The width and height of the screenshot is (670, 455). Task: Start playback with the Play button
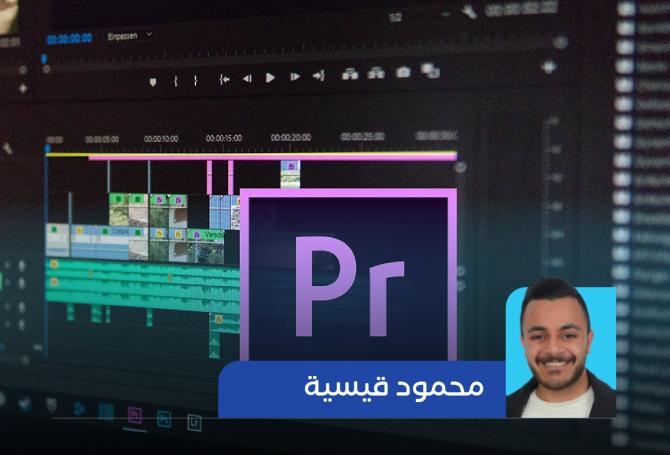(270, 78)
